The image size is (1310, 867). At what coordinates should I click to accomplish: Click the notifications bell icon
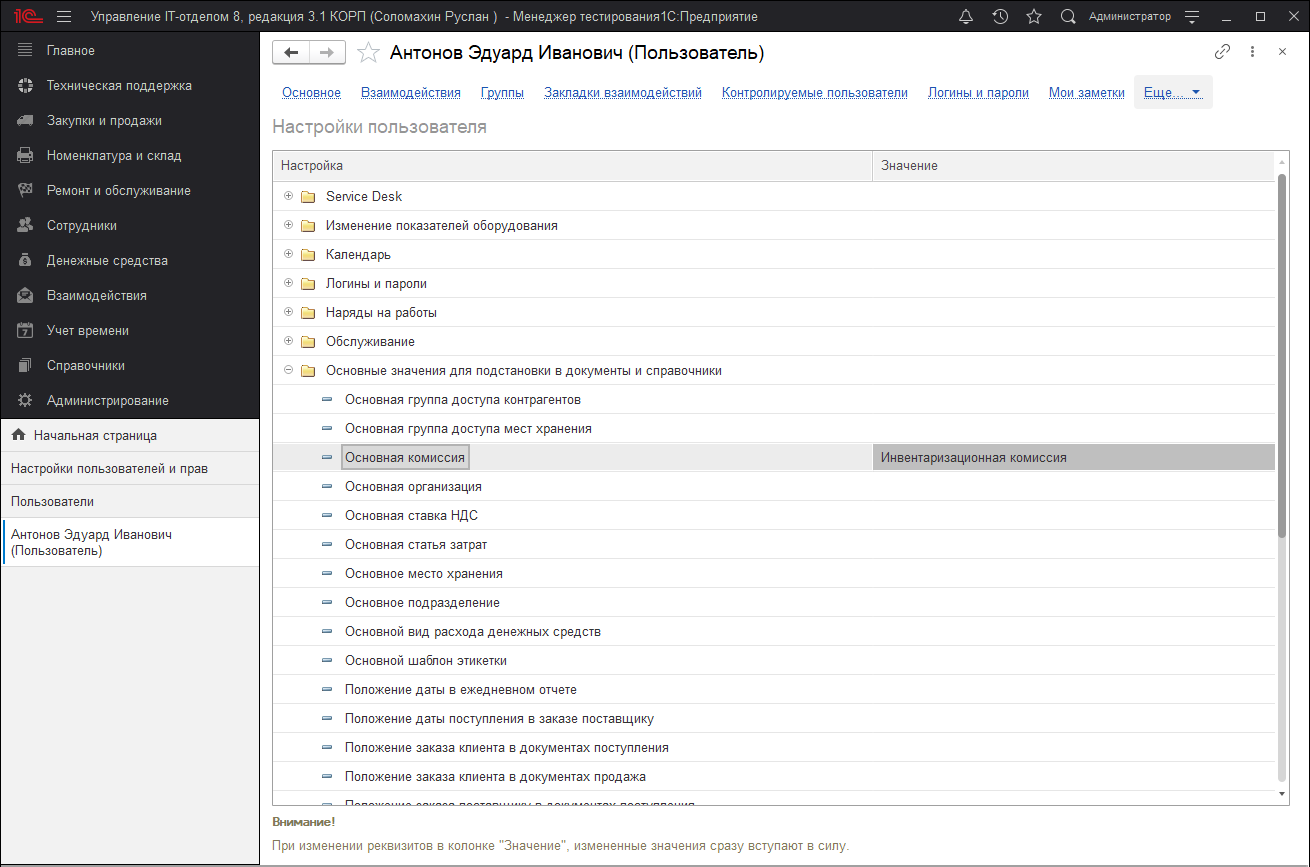[965, 17]
